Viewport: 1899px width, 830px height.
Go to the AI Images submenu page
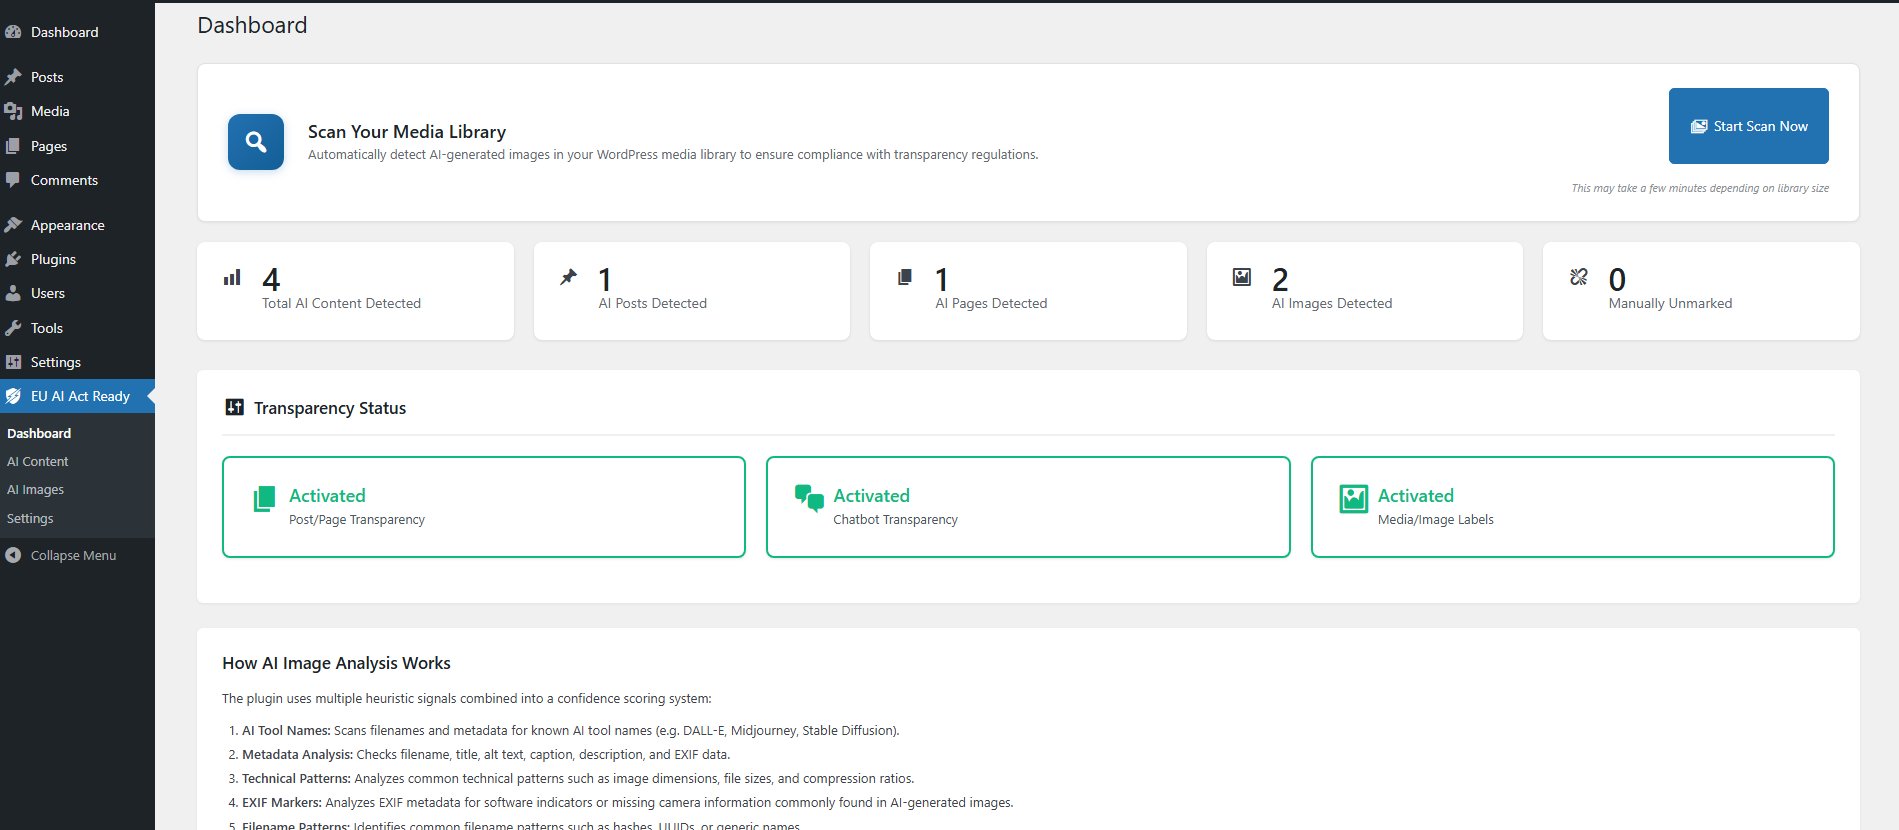pos(36,490)
